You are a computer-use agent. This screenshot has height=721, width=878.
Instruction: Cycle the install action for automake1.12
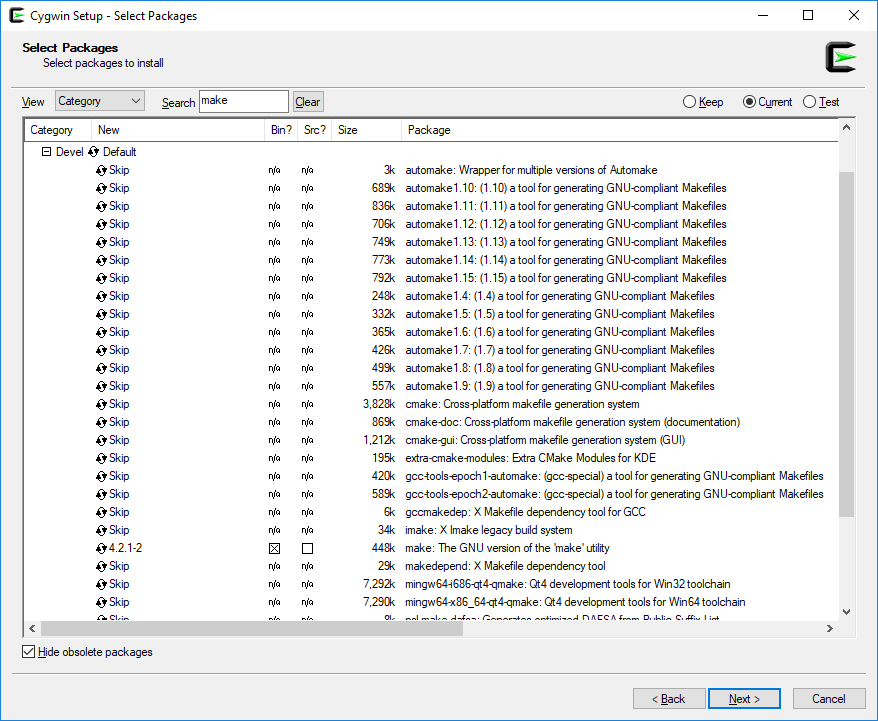(x=101, y=224)
